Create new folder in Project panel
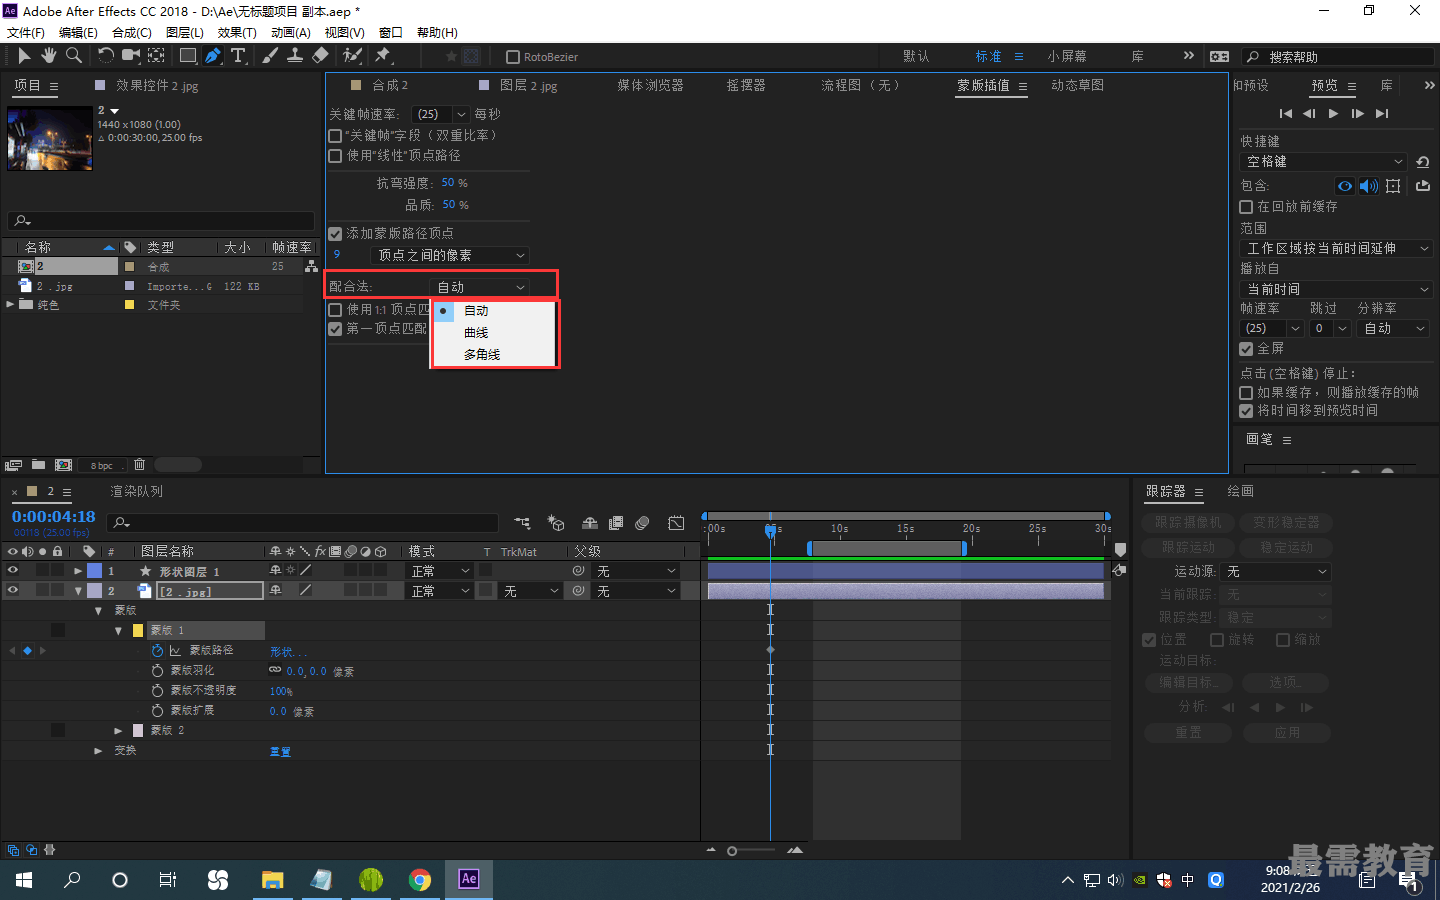Viewport: 1440px width, 900px height. click(38, 465)
